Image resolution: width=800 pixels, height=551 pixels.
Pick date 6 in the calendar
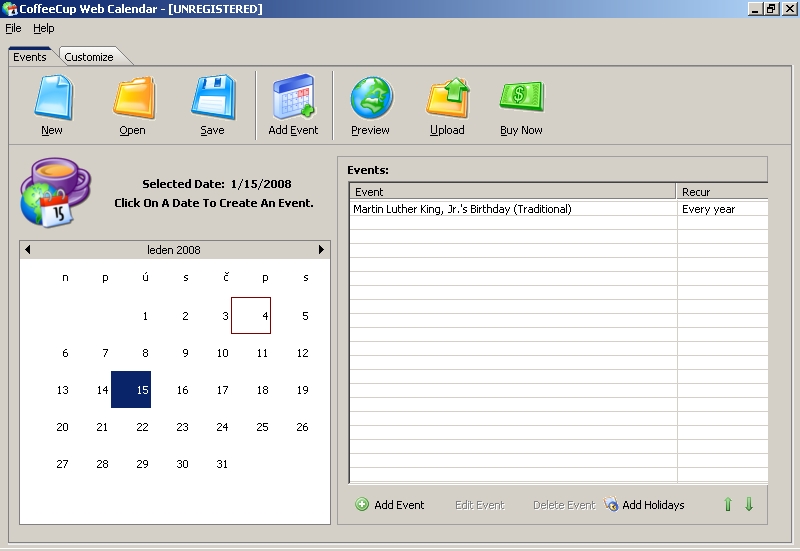coord(65,353)
